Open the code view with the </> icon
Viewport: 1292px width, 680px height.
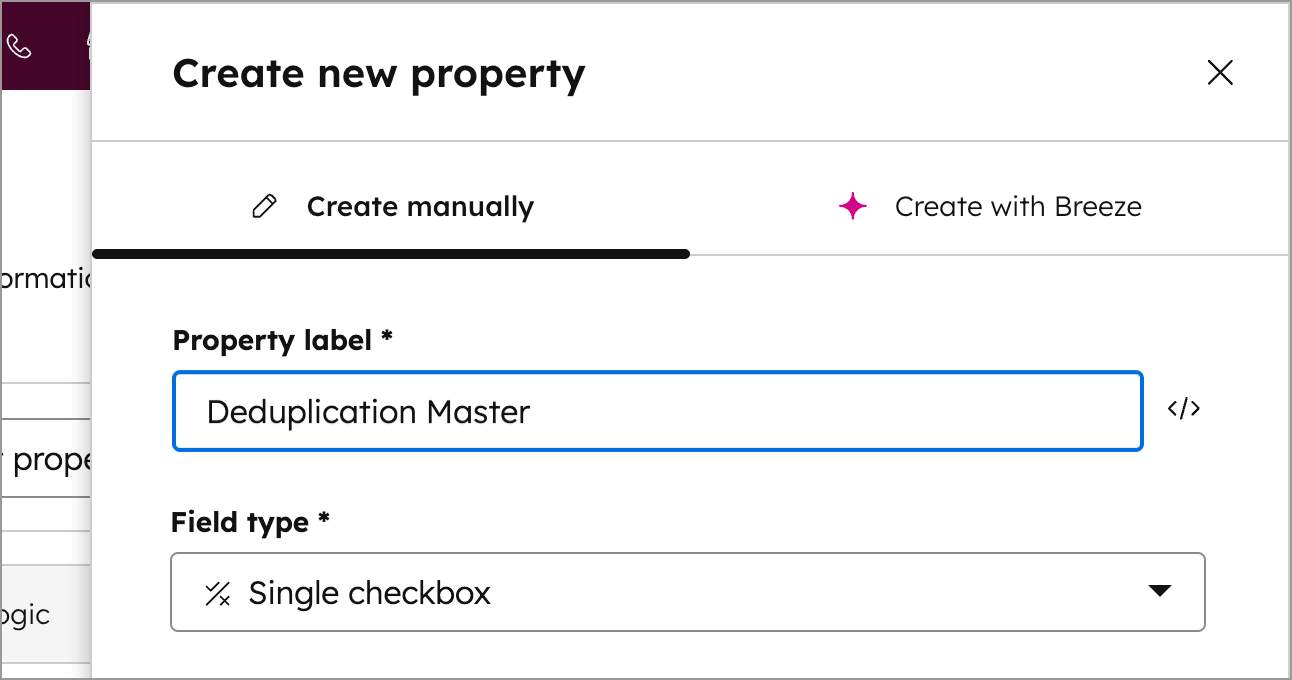click(1184, 409)
